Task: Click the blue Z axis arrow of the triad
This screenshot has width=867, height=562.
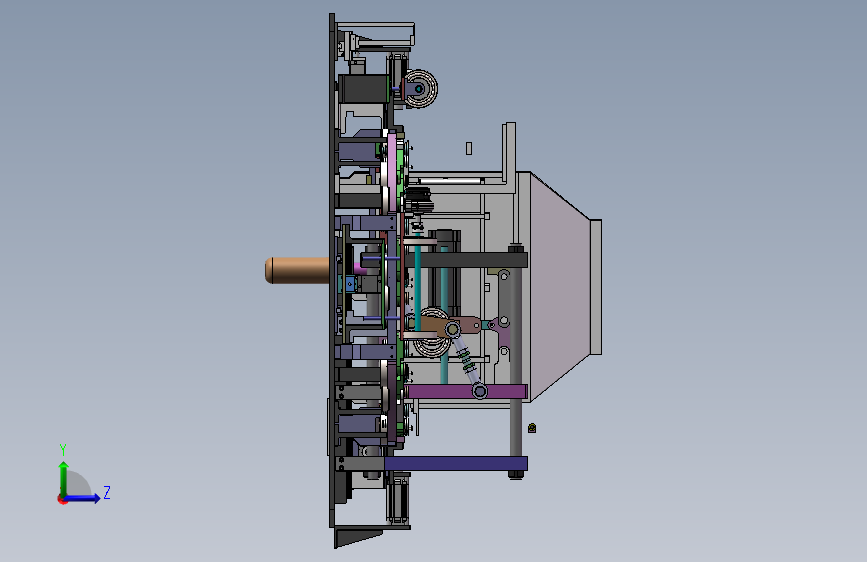Action: pos(83,498)
